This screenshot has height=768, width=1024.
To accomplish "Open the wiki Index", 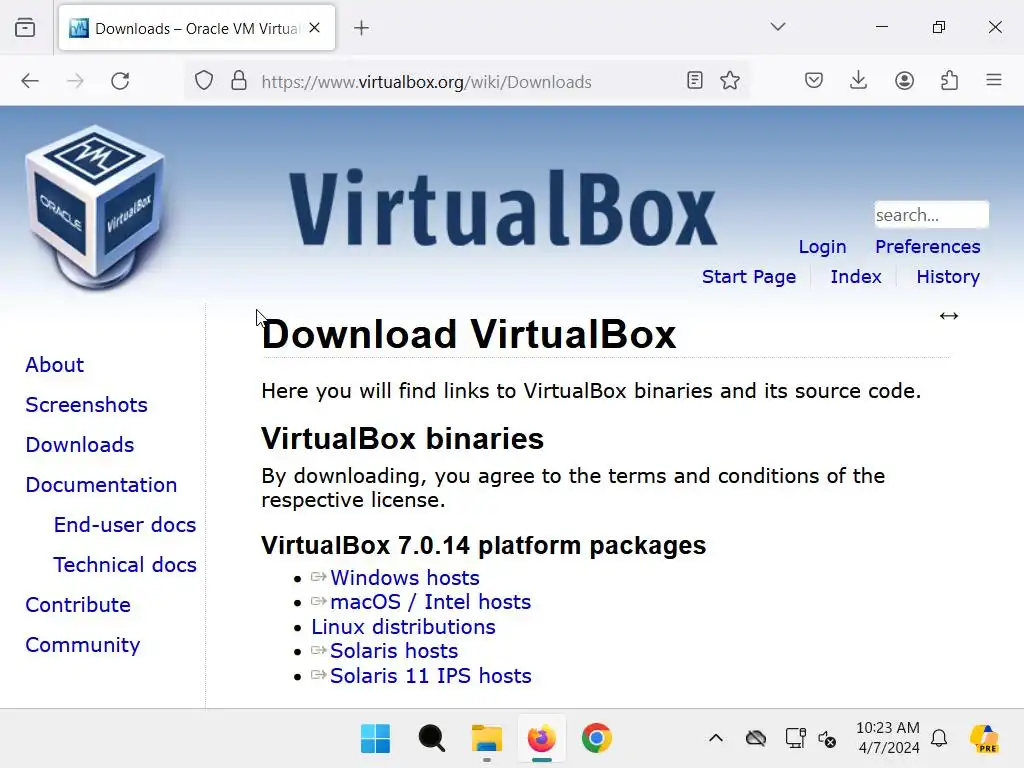I will pyautogui.click(x=856, y=277).
